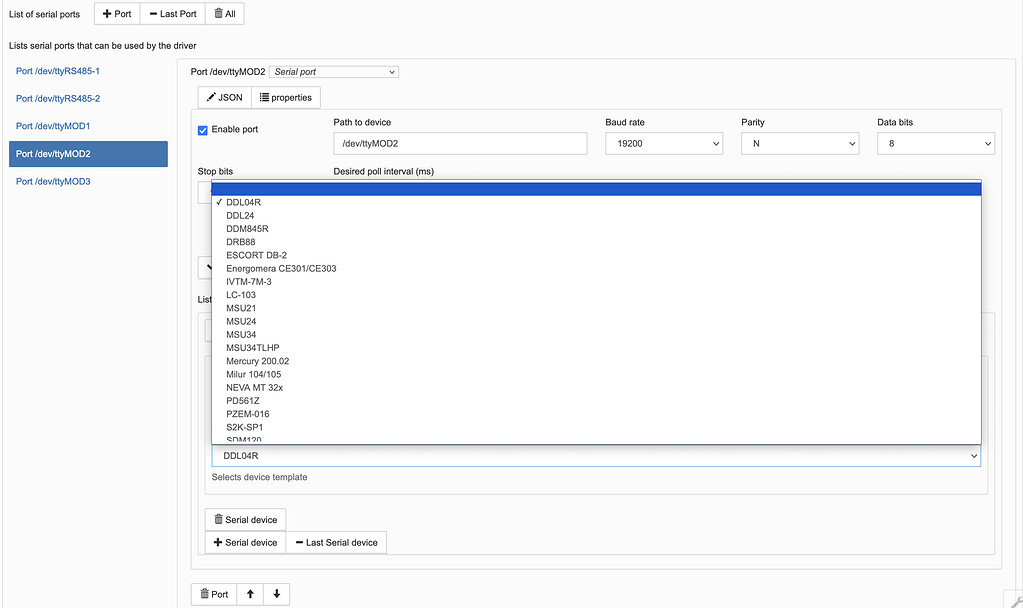Open the Baud rate dropdown
Viewport: 1023px width, 608px height.
pyautogui.click(x=663, y=144)
